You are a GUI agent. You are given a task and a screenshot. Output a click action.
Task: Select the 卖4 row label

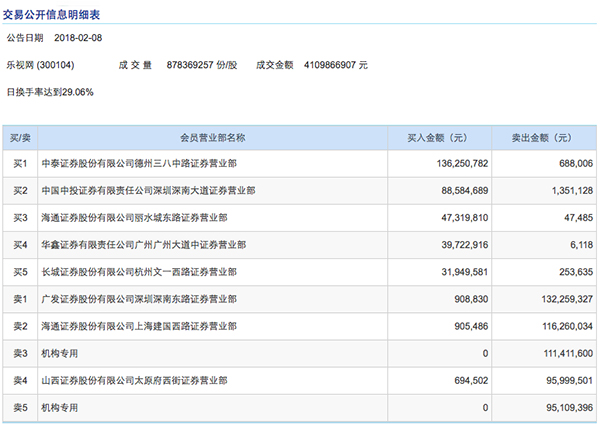(20, 381)
